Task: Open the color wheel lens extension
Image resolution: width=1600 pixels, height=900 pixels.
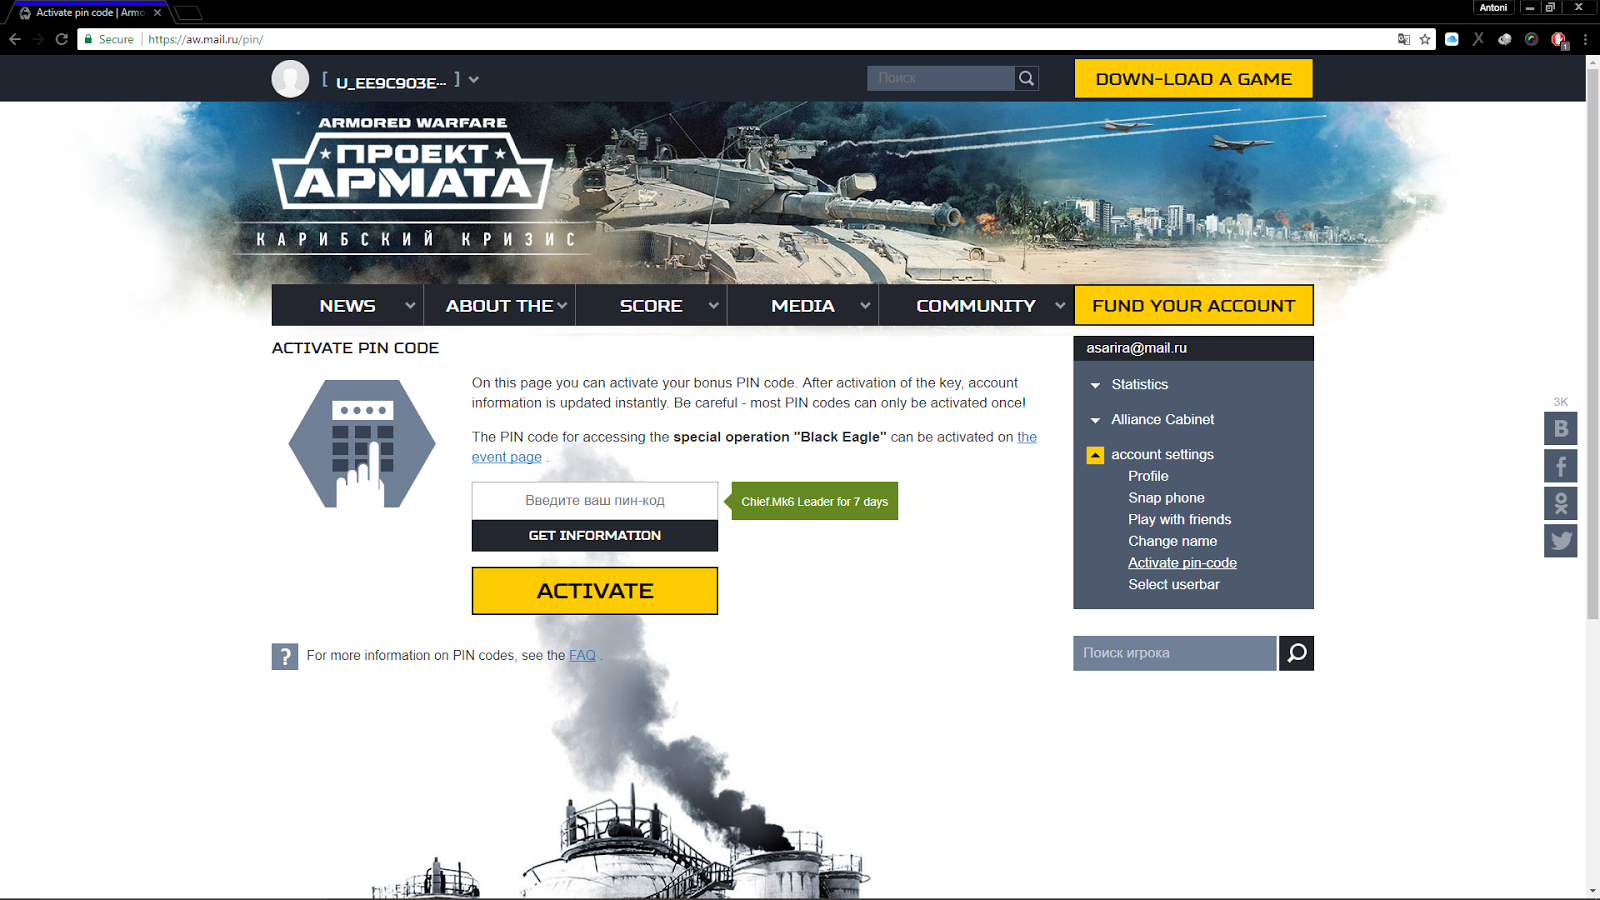Action: (x=1531, y=39)
